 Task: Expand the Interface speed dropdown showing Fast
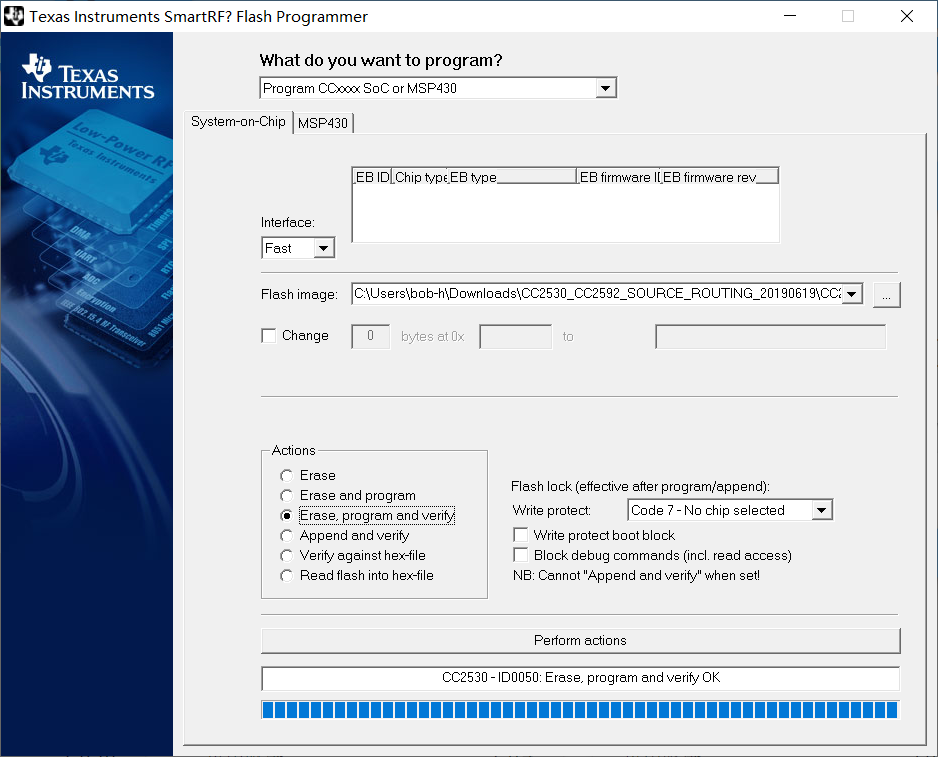[324, 248]
